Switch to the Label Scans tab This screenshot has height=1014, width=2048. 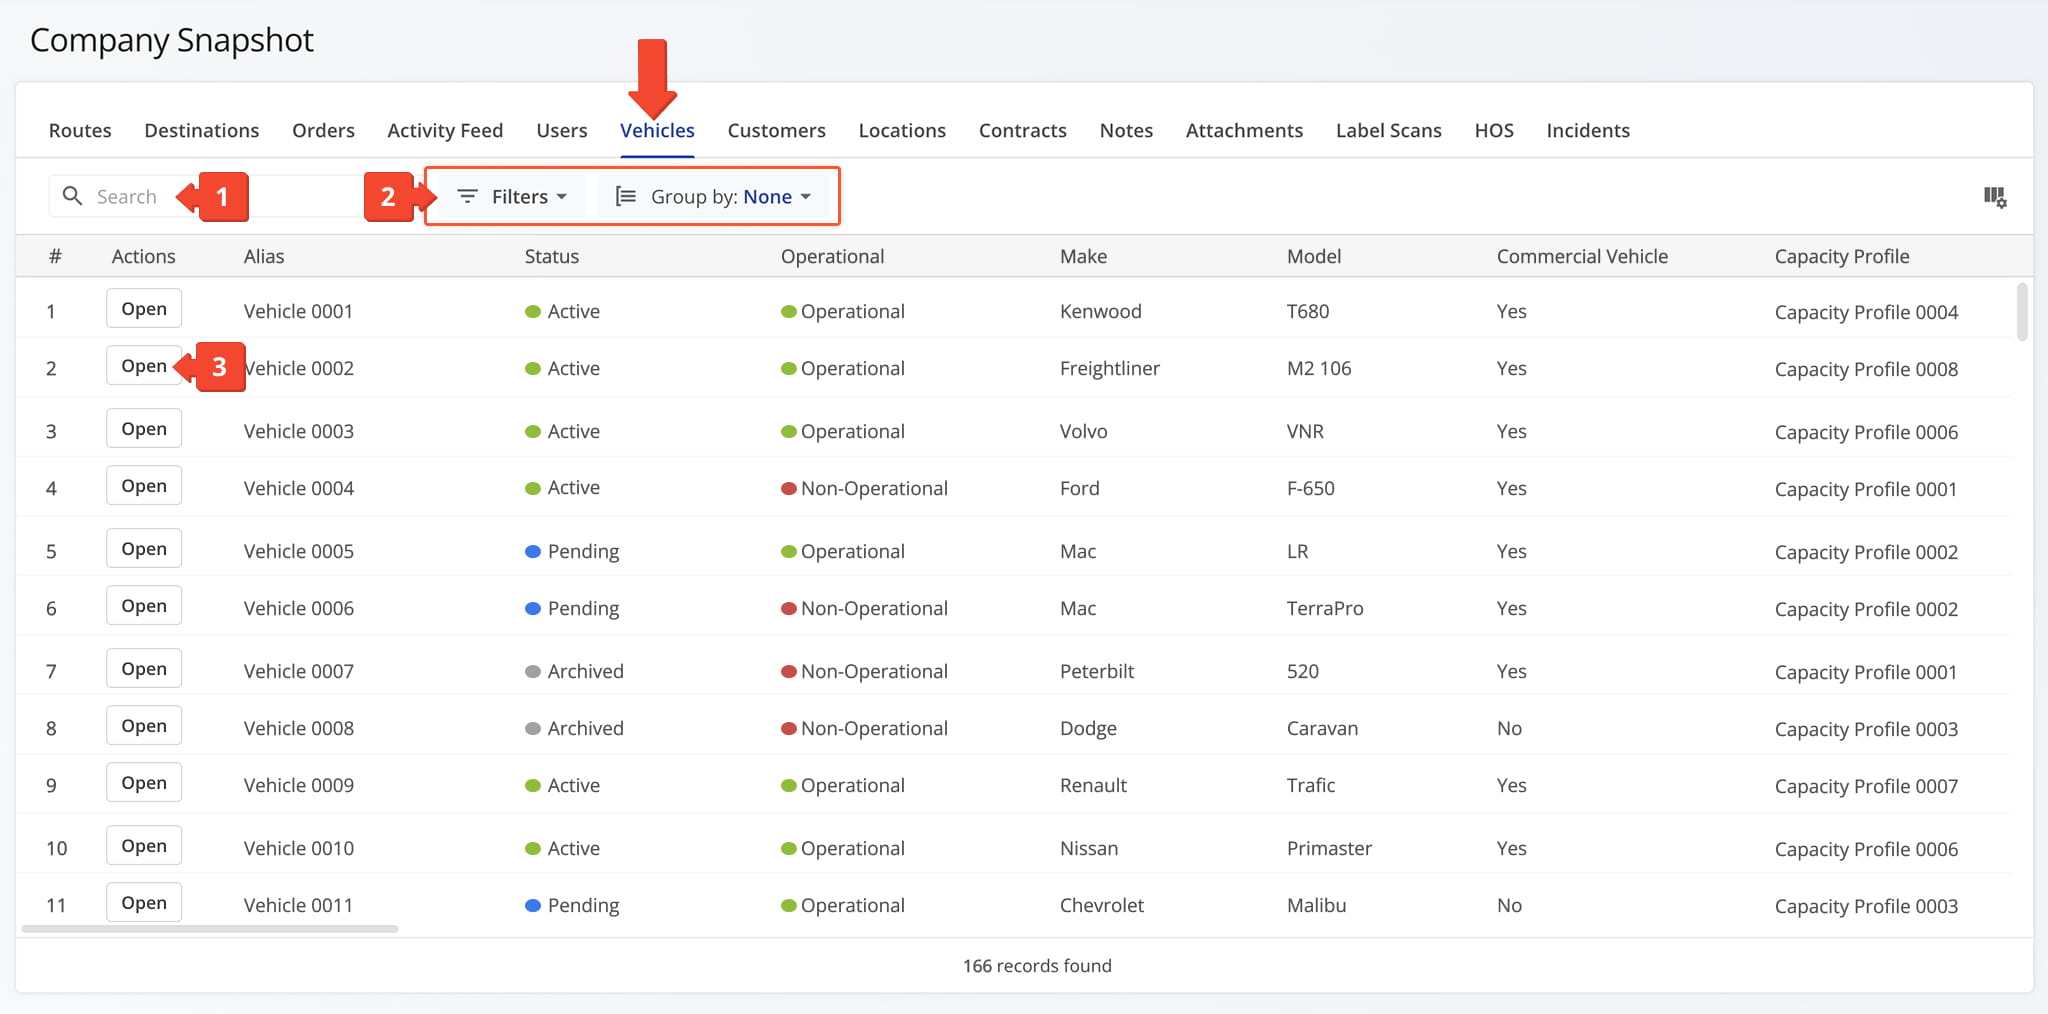[1389, 130]
